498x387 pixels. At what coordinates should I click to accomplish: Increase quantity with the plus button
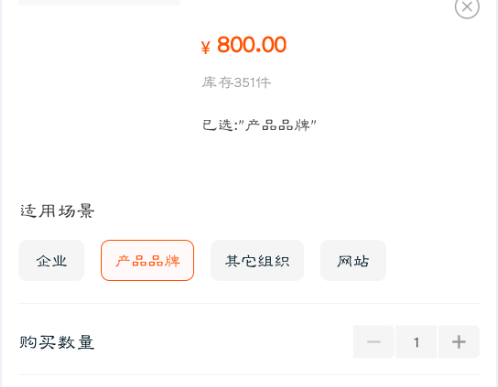click(x=459, y=342)
